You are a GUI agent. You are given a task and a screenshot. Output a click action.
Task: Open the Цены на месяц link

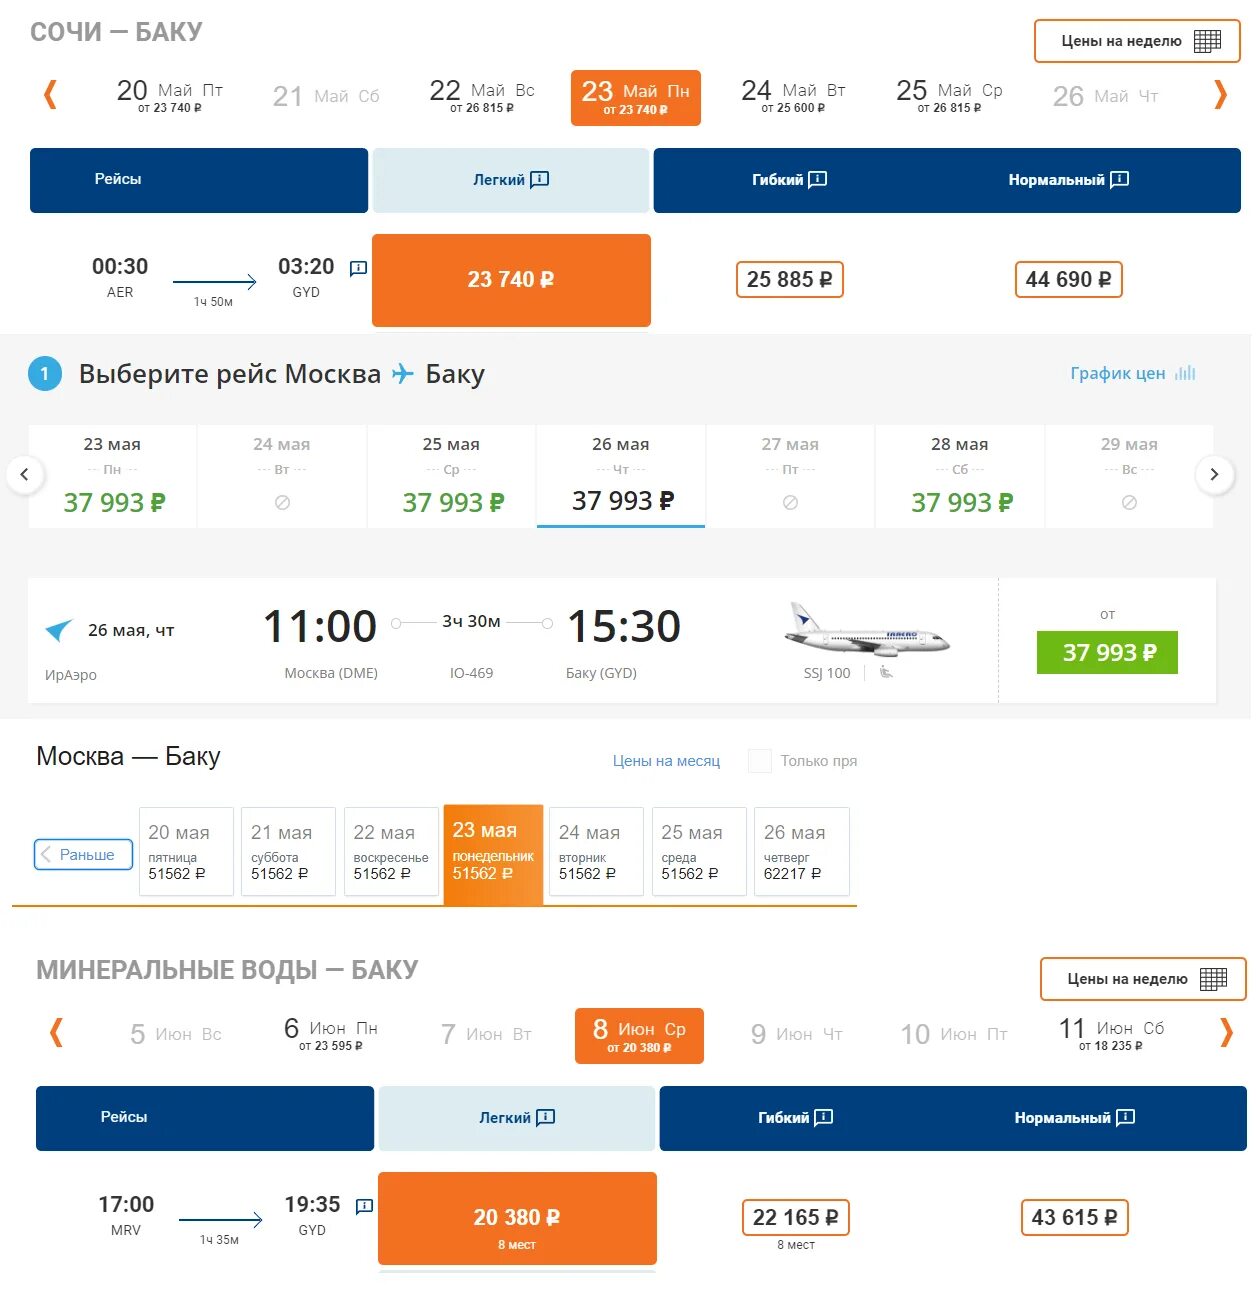tap(666, 761)
